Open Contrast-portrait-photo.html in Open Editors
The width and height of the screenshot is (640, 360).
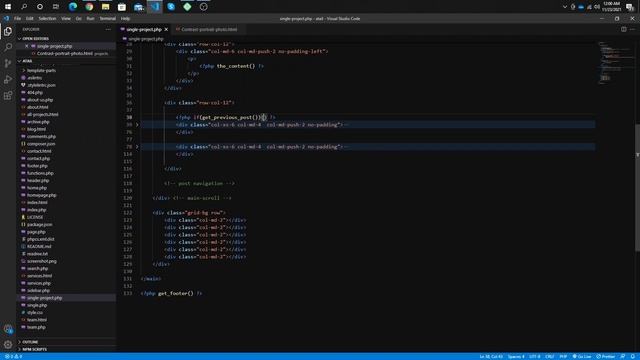point(65,53)
